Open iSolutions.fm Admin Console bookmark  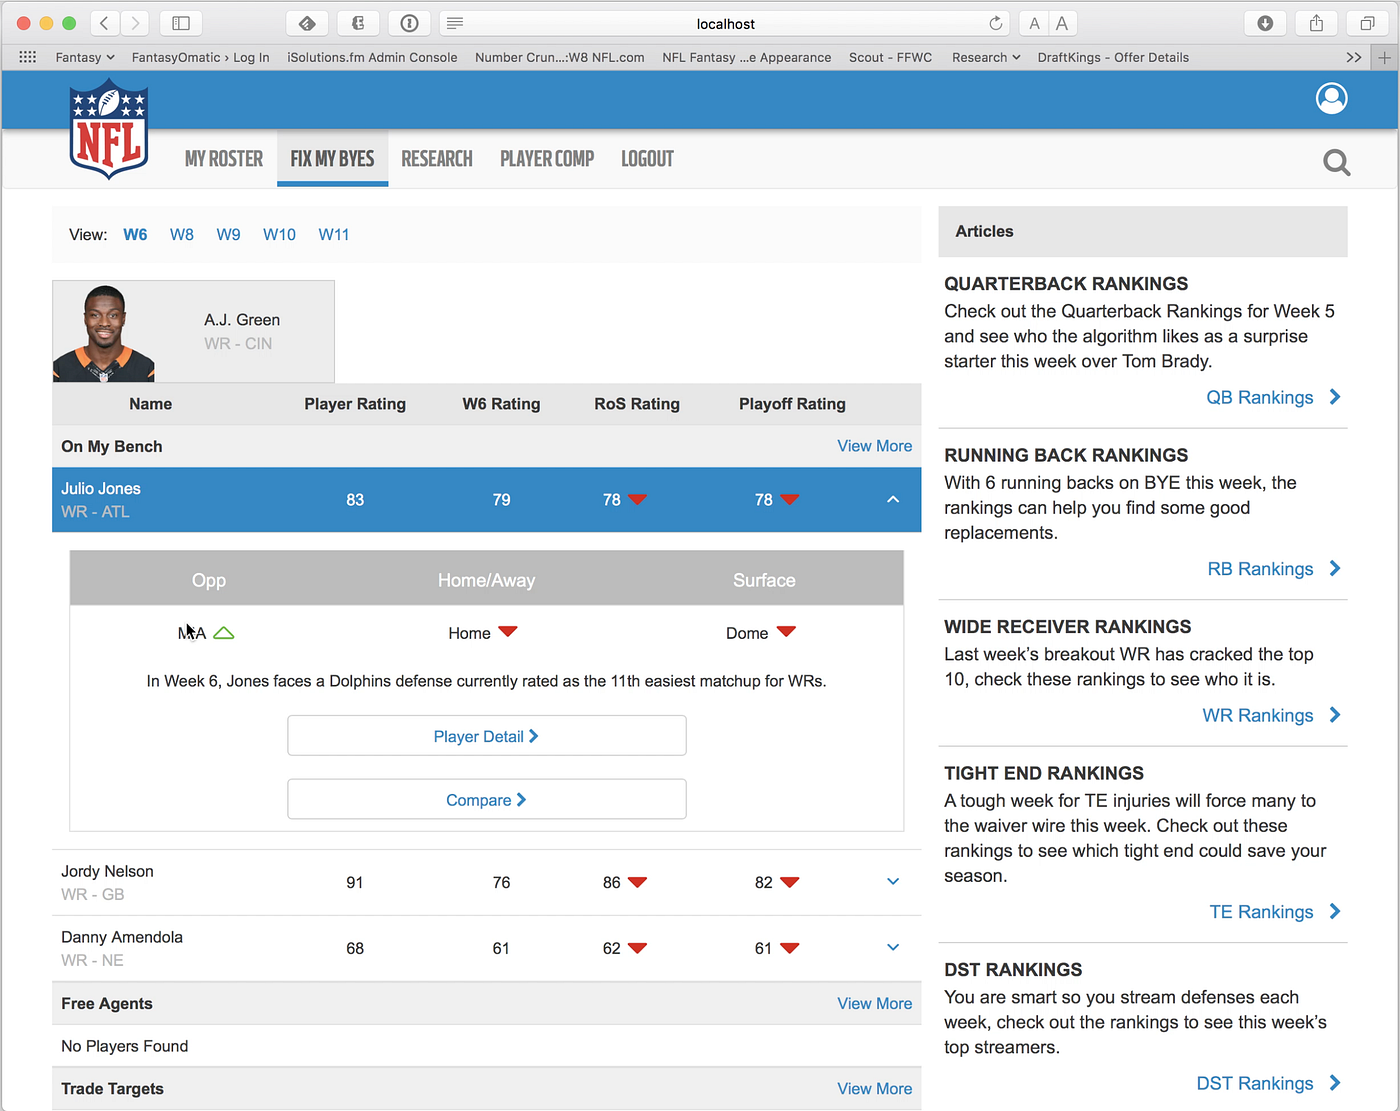point(372,57)
